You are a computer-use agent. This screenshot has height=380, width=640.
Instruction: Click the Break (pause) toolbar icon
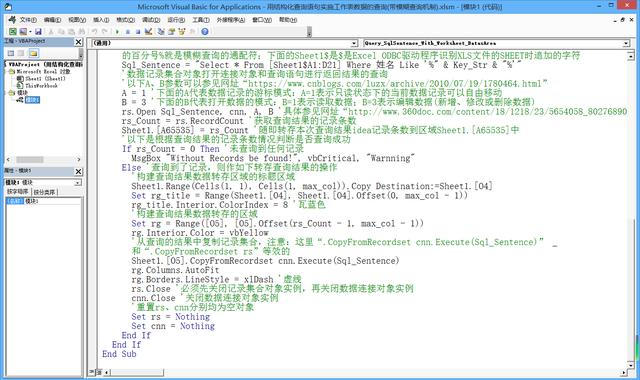(128, 31)
